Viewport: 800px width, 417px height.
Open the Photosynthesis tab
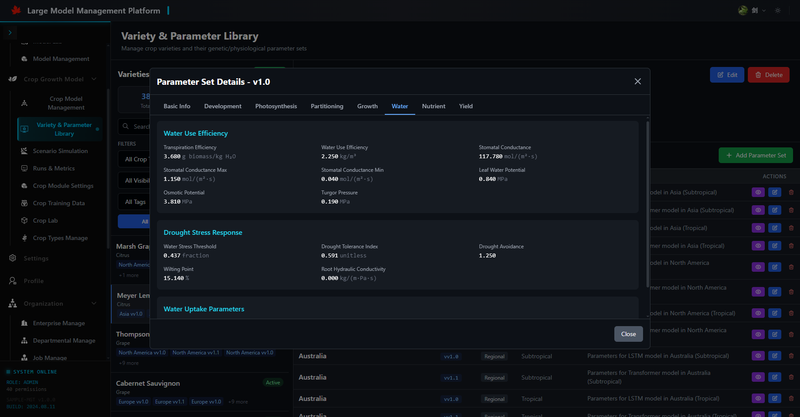276,106
